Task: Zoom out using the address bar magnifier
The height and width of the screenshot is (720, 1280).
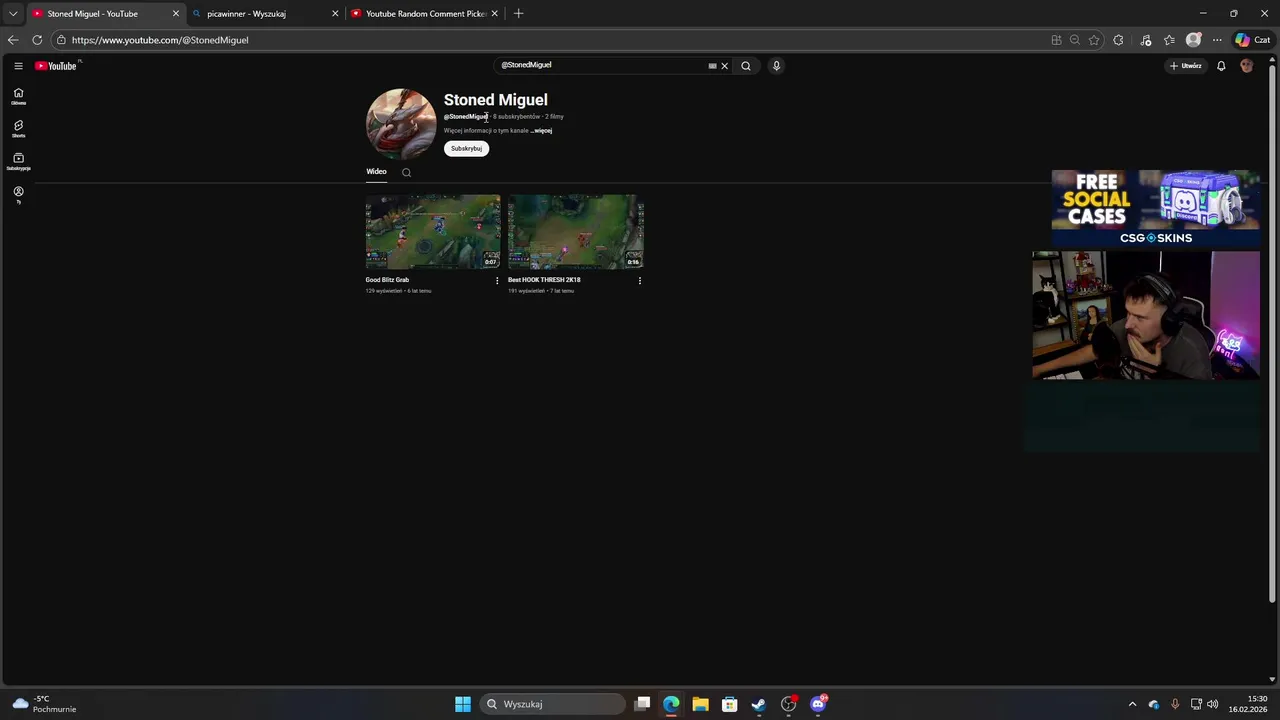Action: point(1075,40)
